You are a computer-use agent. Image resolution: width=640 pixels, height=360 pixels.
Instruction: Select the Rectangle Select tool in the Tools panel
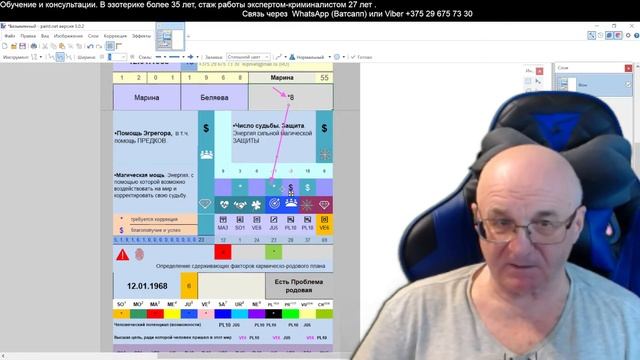(x=528, y=81)
